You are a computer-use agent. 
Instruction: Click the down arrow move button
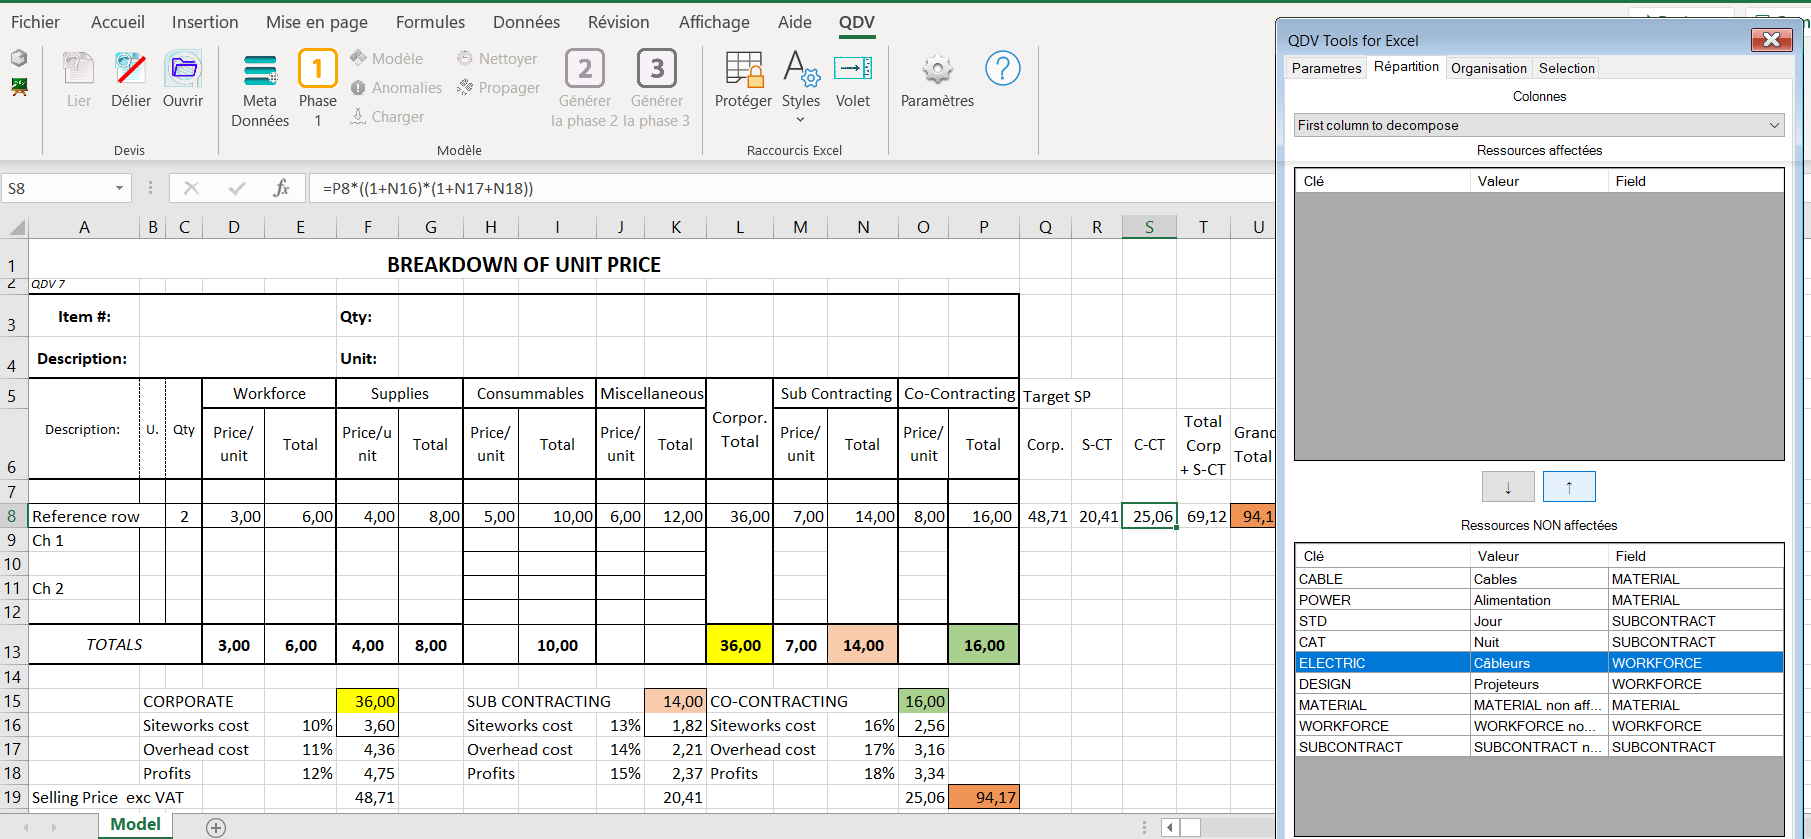pos(1508,487)
